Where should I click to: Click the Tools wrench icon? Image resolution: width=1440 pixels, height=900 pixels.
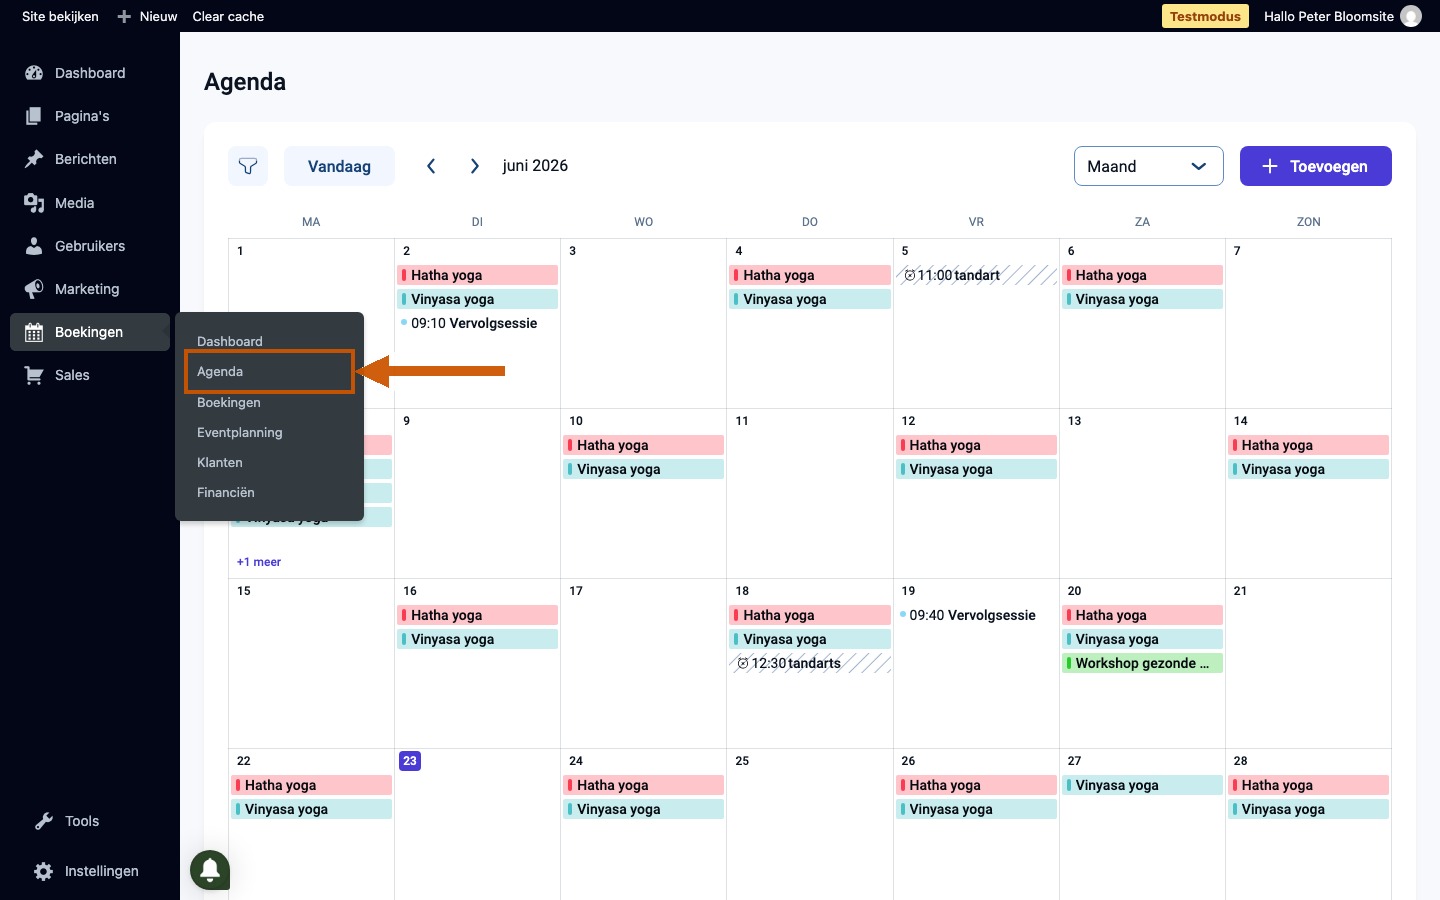44,821
